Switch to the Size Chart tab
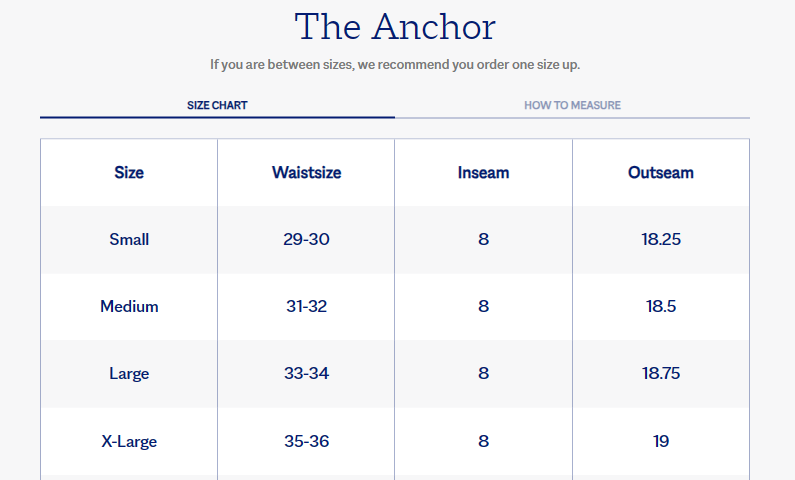The width and height of the screenshot is (795, 480). coord(217,105)
